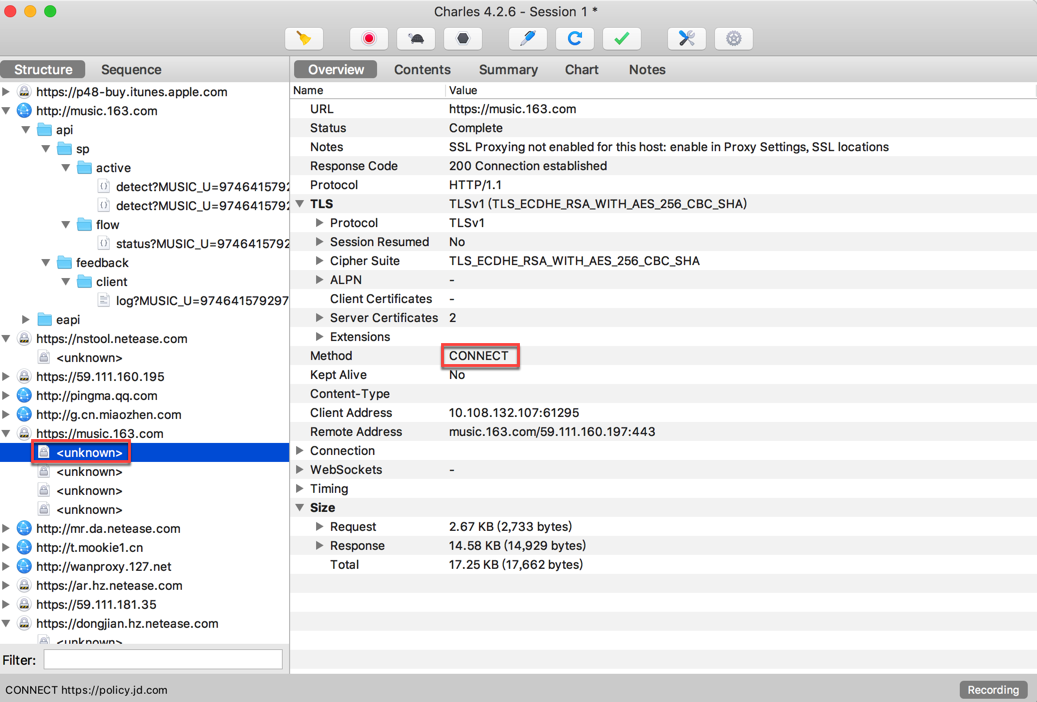
Task: Collapse the TLS section in Overview
Action: tap(300, 204)
